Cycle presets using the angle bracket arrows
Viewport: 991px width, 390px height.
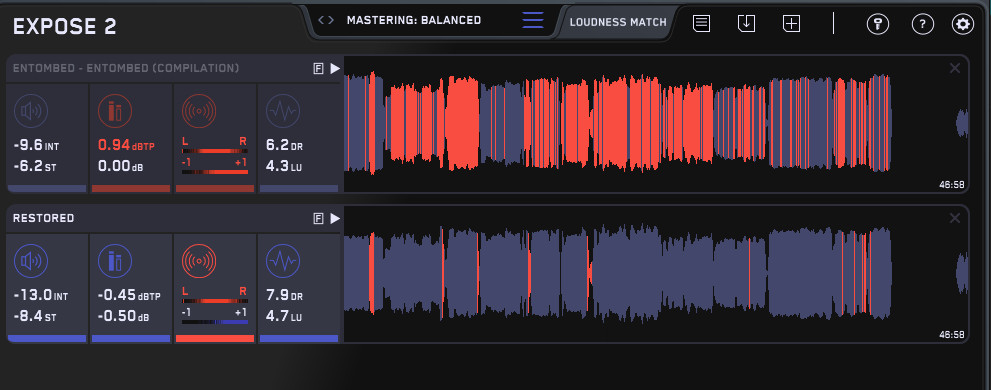click(x=326, y=20)
